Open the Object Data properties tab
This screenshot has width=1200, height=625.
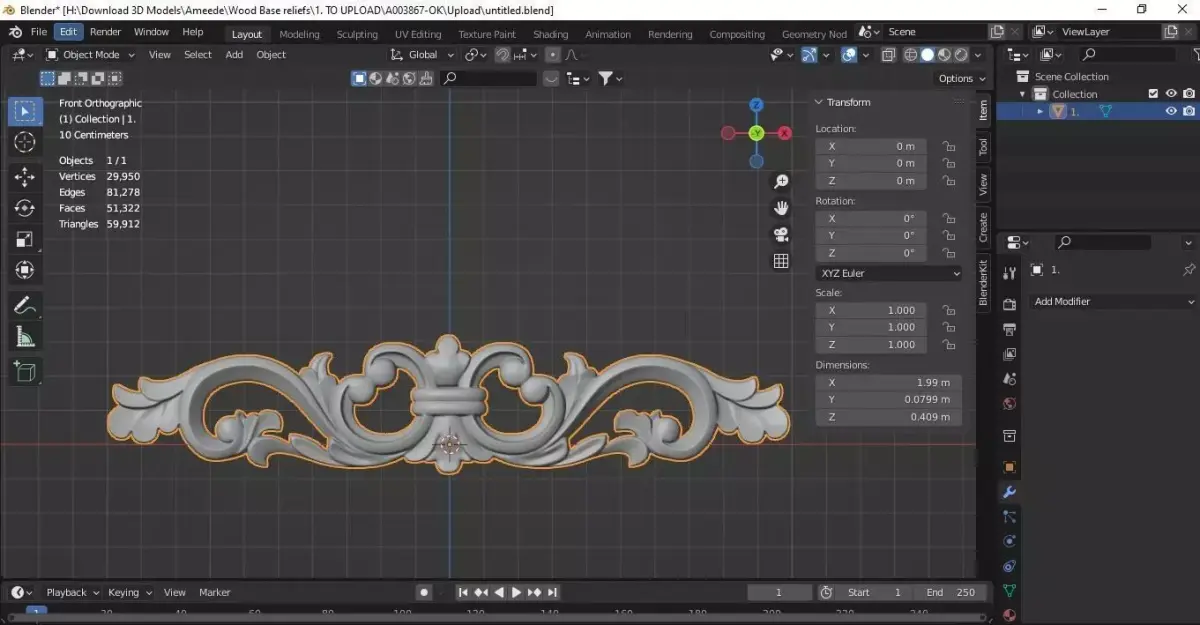pyautogui.click(x=1009, y=591)
